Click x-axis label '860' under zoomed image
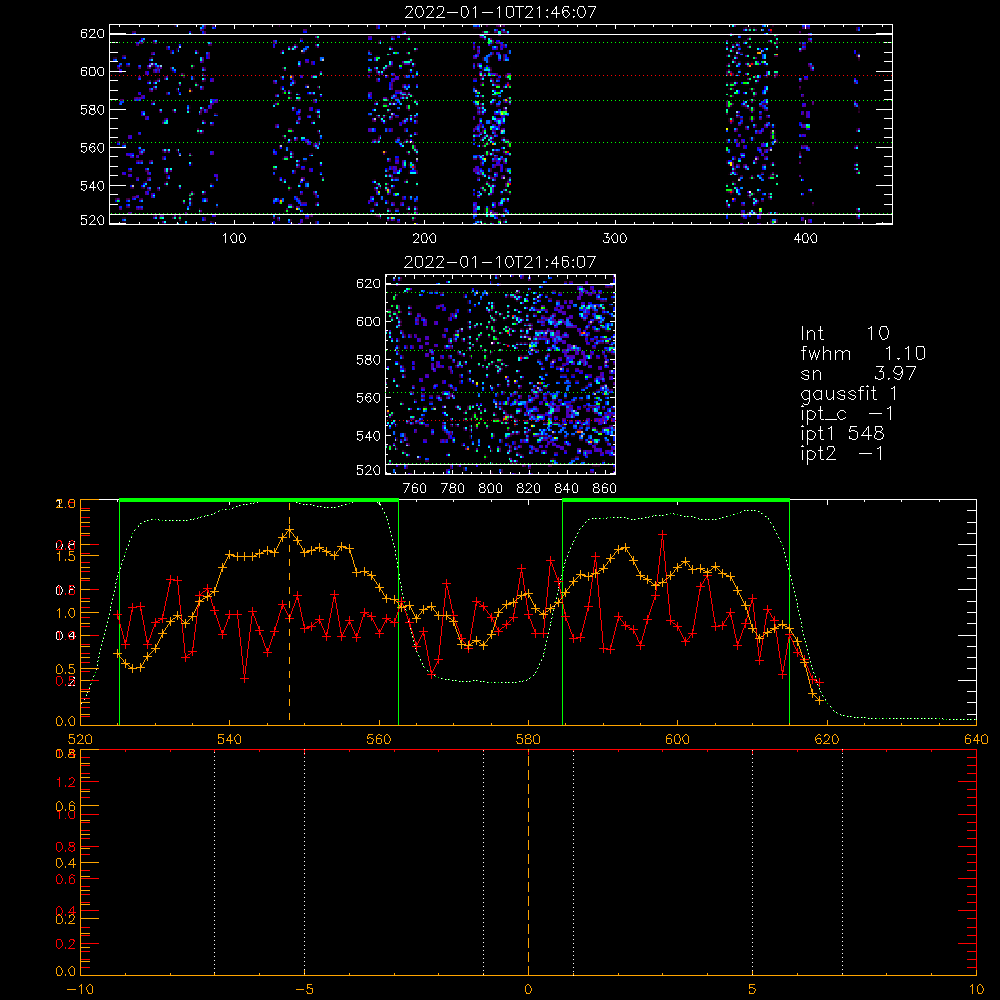 tap(605, 489)
